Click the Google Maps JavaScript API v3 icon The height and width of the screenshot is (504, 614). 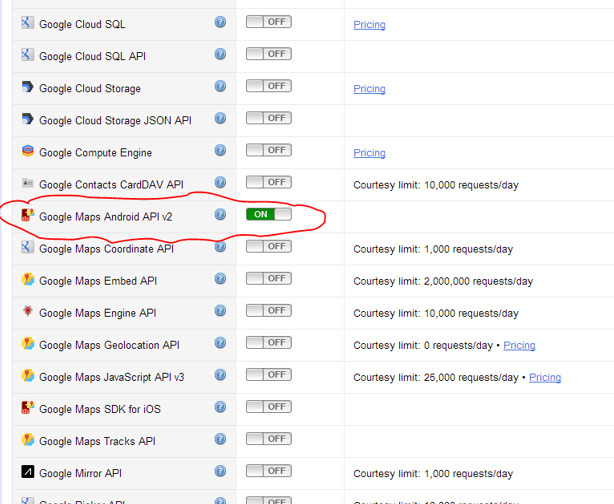(x=27, y=376)
